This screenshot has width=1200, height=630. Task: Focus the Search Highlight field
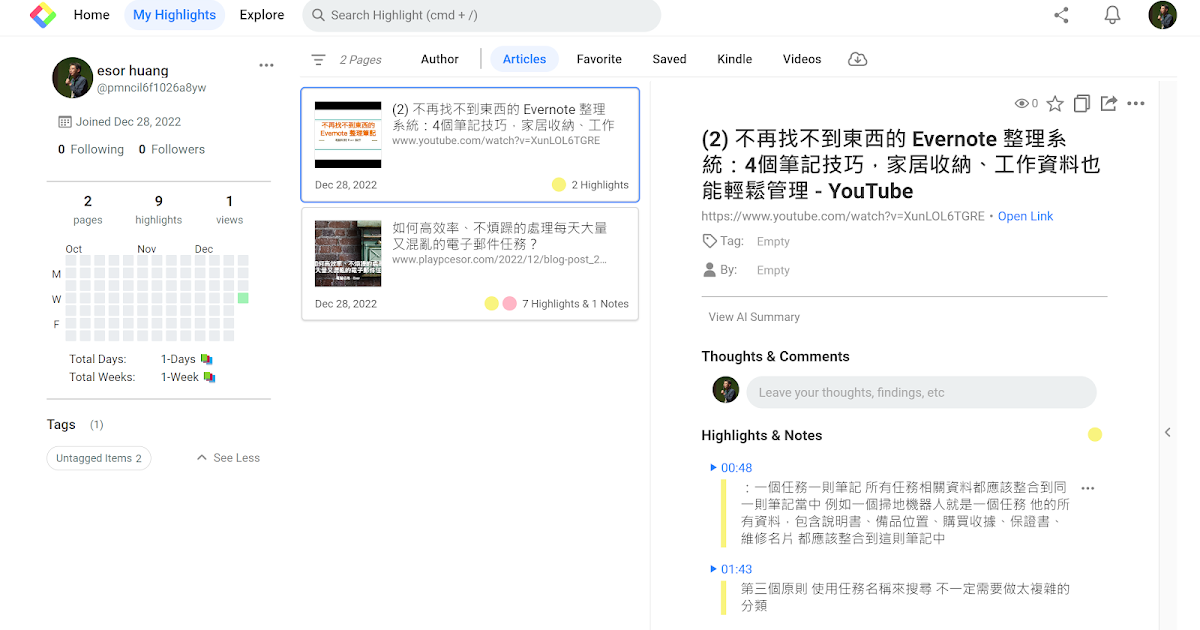point(481,15)
